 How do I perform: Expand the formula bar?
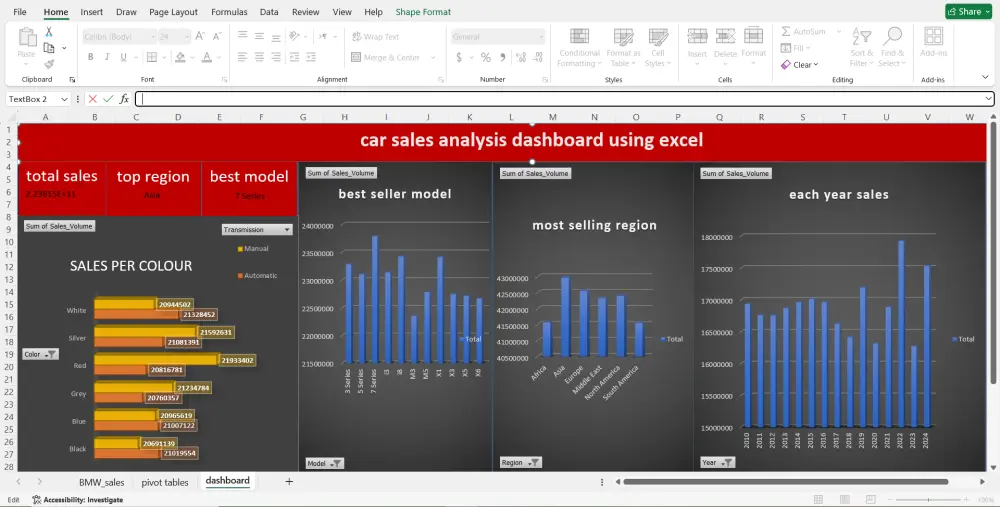(989, 99)
